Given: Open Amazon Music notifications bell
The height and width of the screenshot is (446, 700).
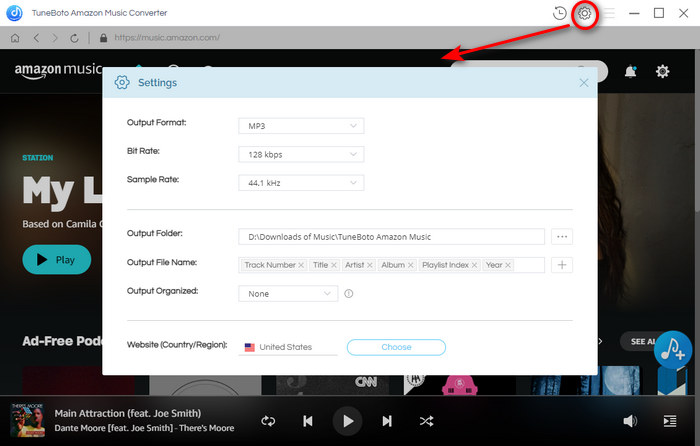Looking at the screenshot, I should click(x=630, y=71).
